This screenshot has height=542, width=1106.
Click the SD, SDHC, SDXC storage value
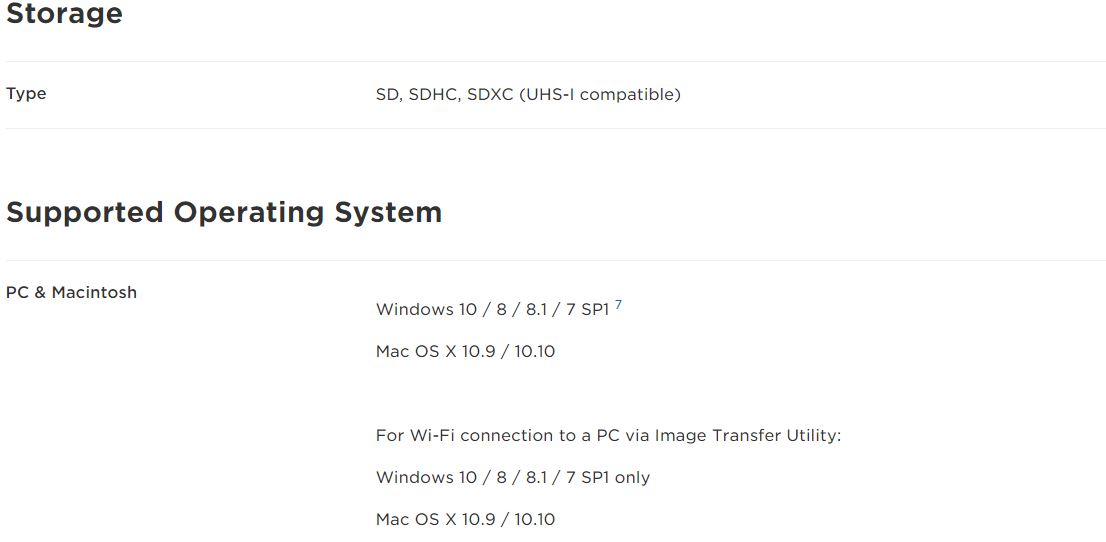click(528, 95)
